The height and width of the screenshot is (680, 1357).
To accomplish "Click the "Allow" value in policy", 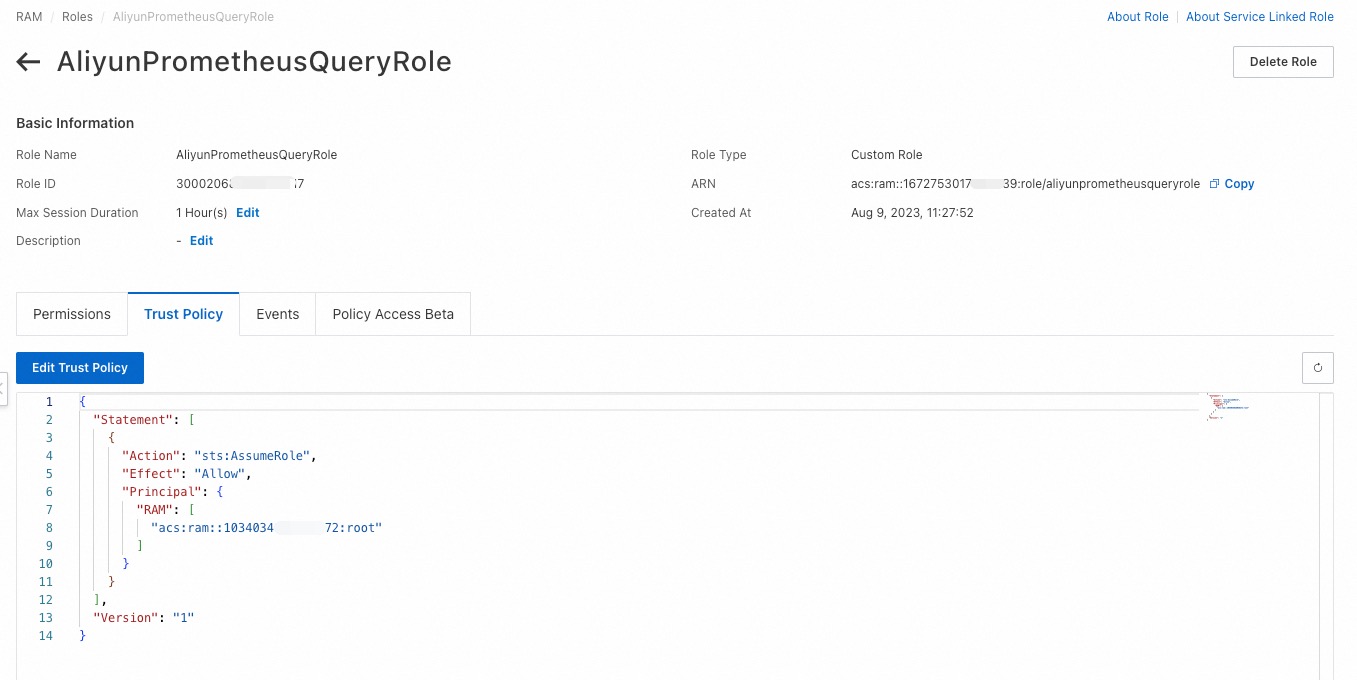I will 219,474.
